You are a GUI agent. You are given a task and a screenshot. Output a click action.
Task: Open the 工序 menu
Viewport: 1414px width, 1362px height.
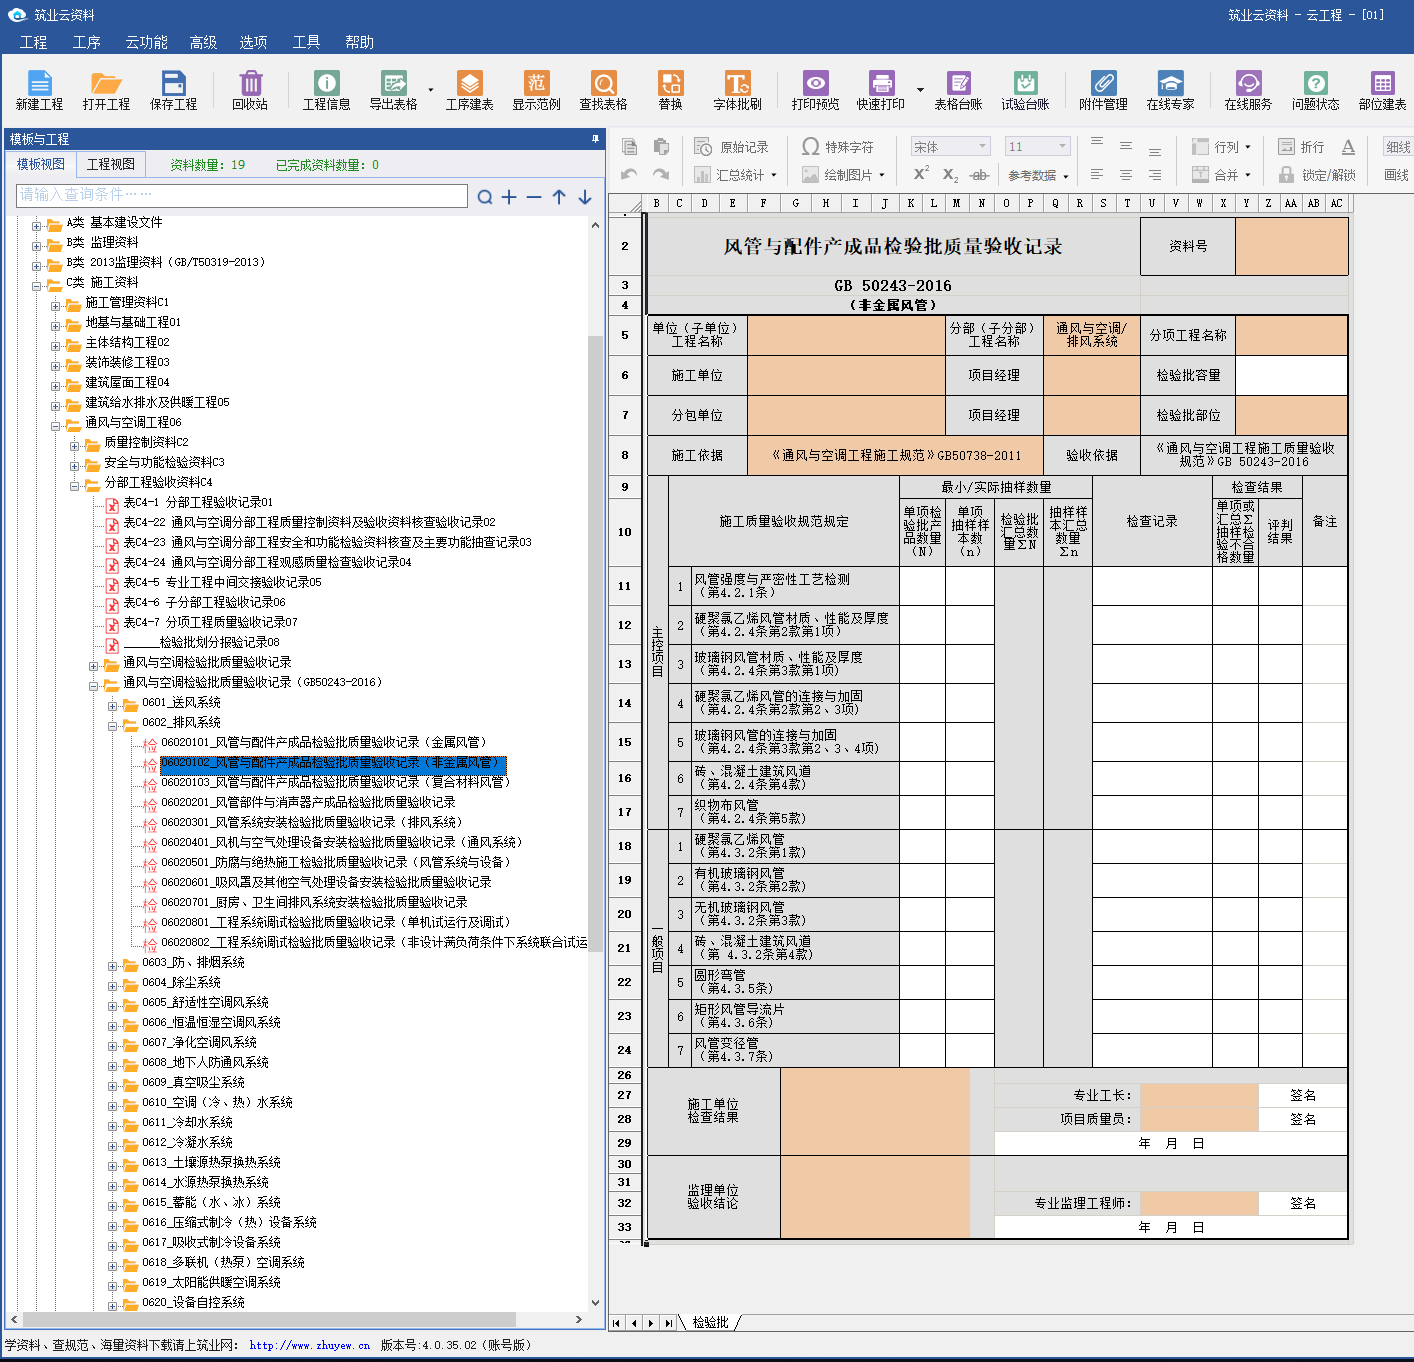tap(86, 42)
